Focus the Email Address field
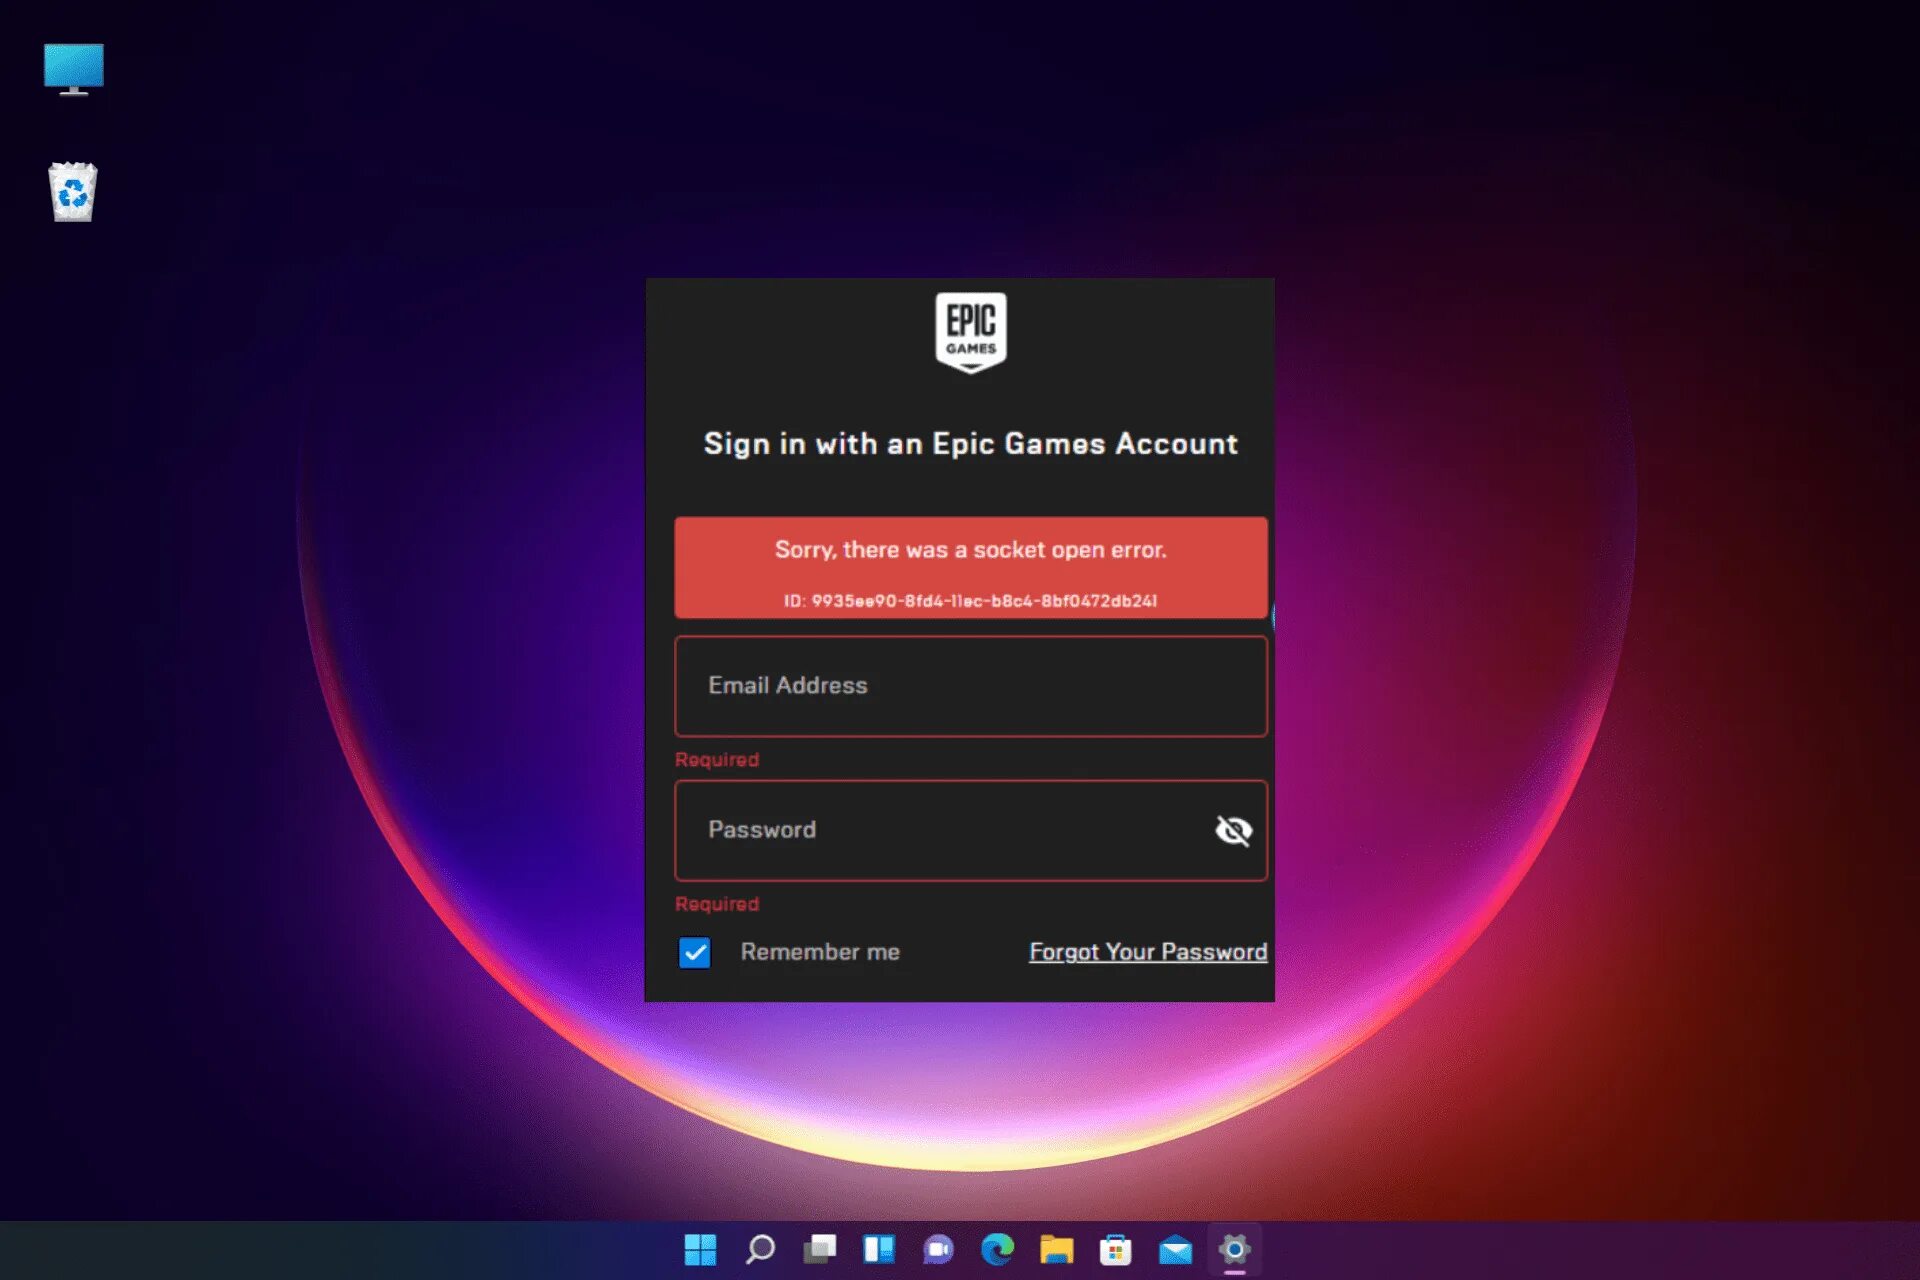The width and height of the screenshot is (1920, 1280). (x=970, y=686)
